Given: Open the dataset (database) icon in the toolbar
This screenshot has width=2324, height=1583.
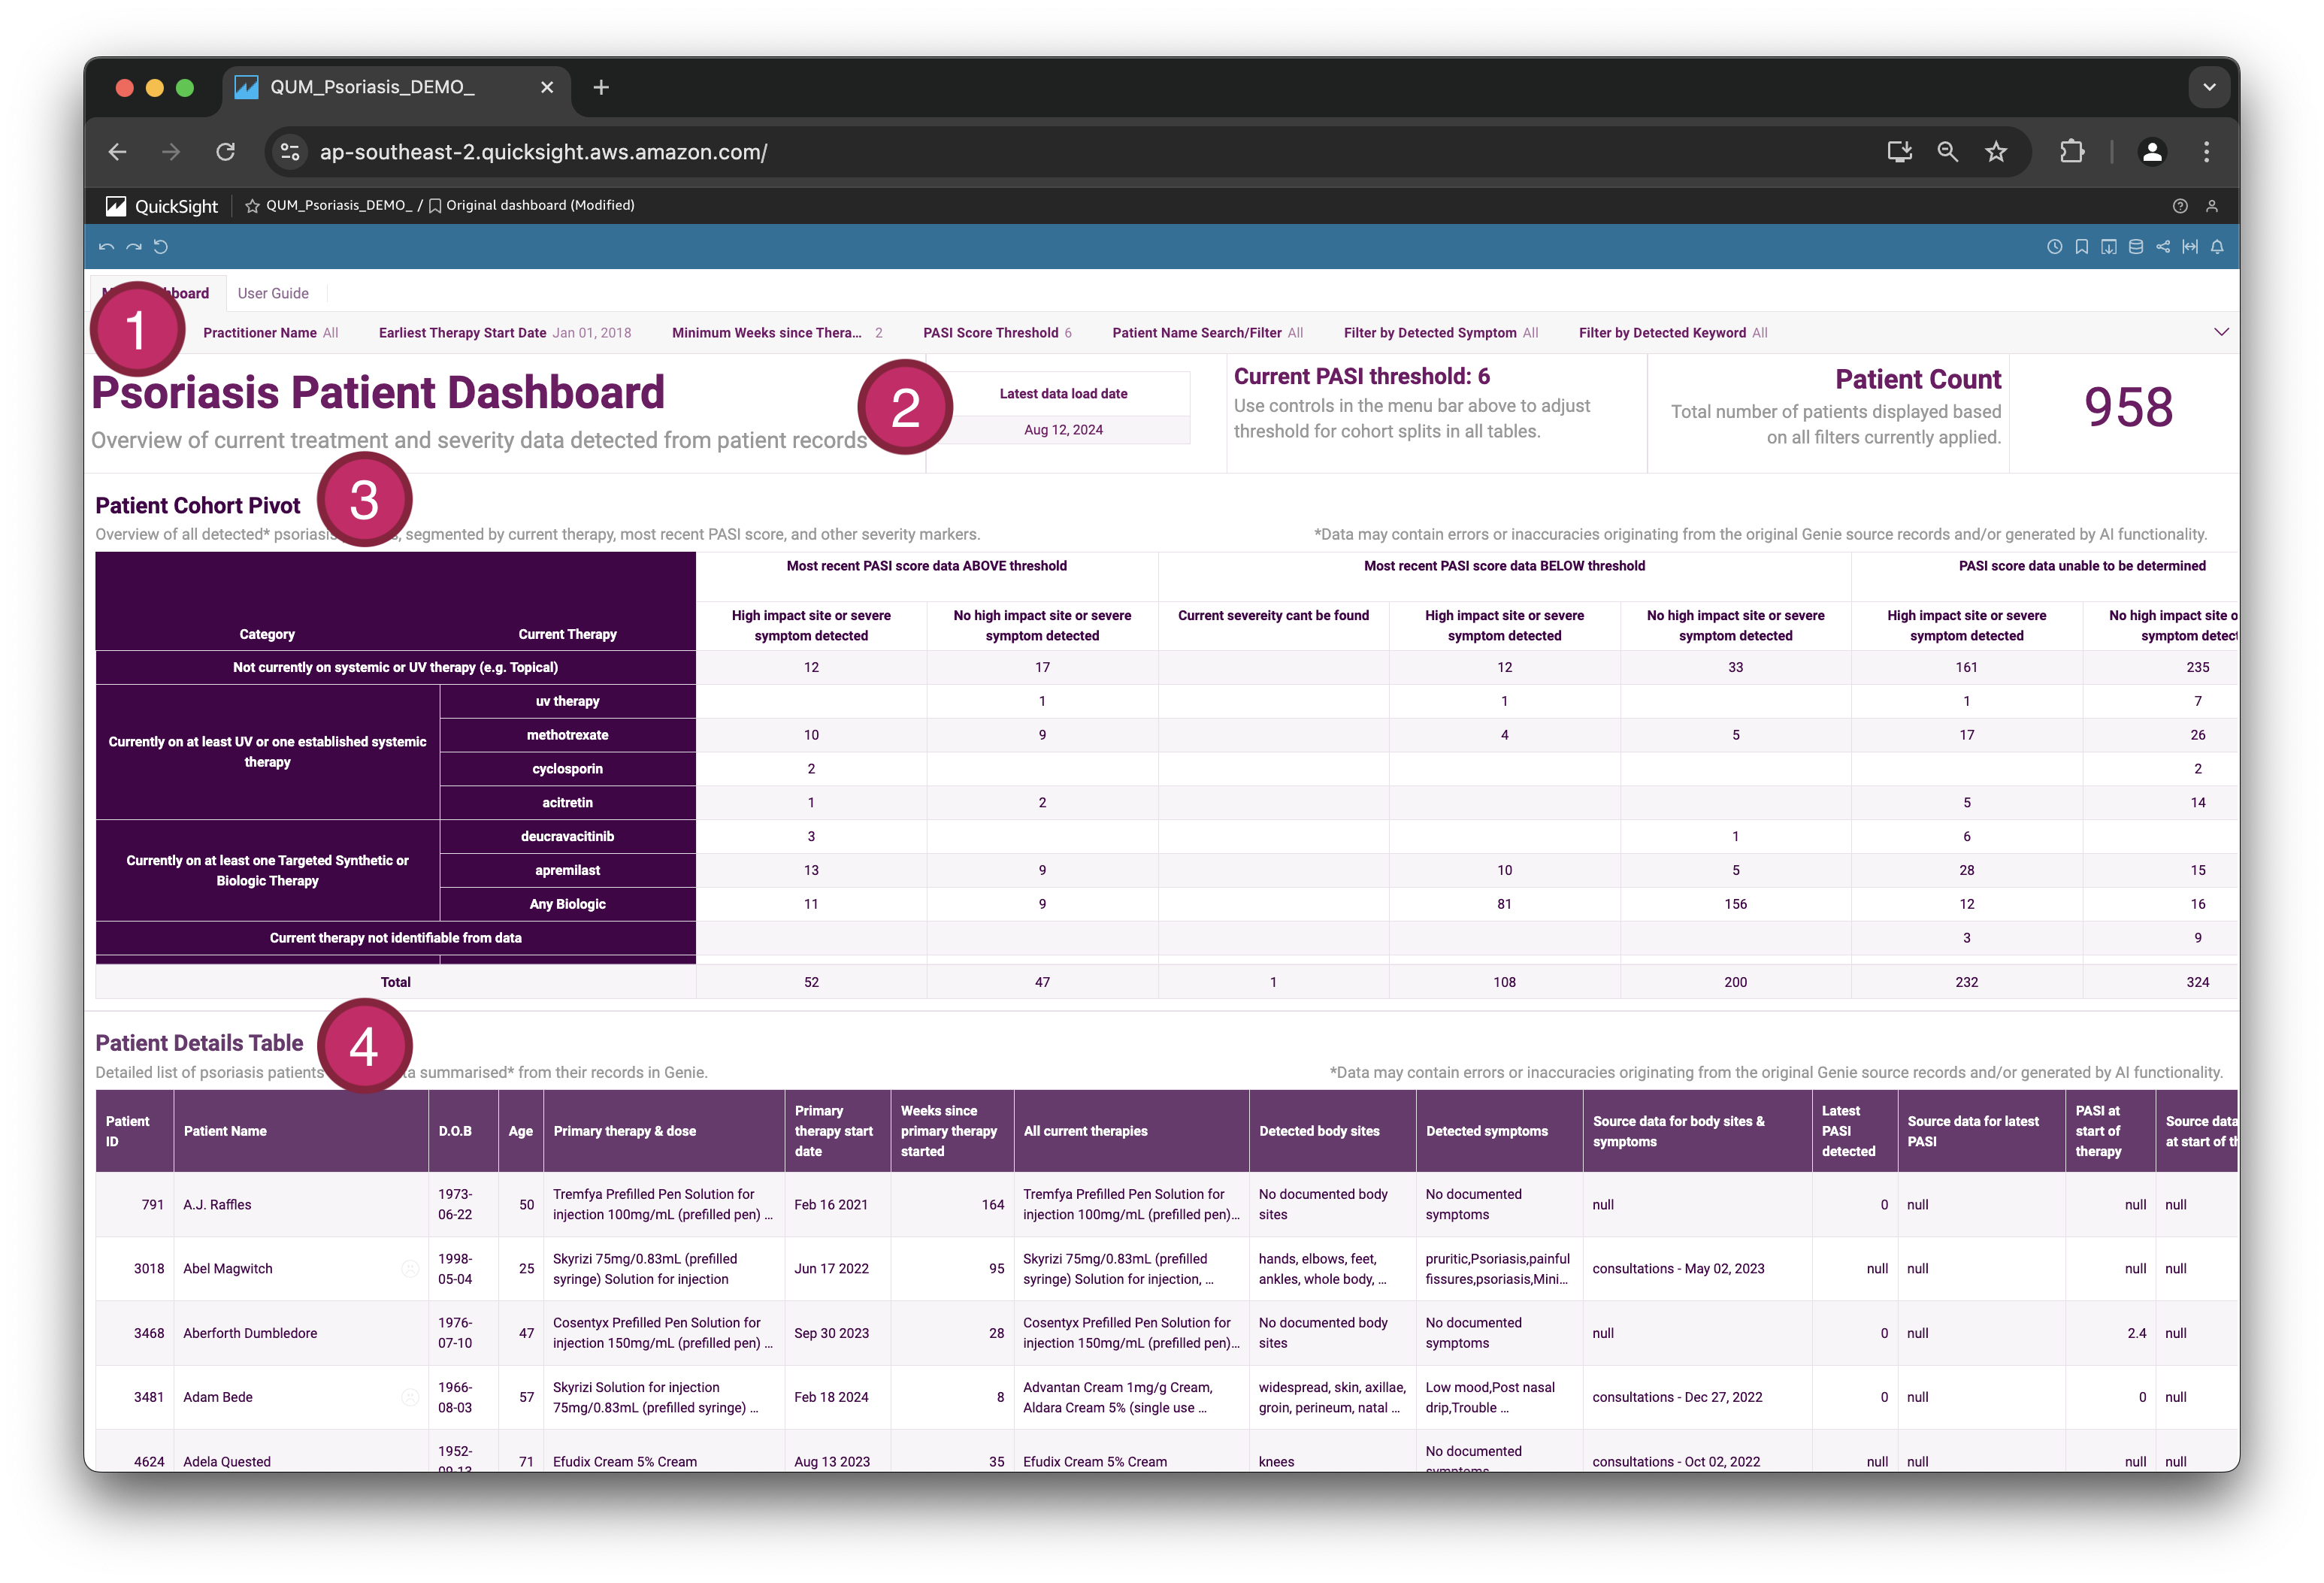Looking at the screenshot, I should pos(2137,247).
